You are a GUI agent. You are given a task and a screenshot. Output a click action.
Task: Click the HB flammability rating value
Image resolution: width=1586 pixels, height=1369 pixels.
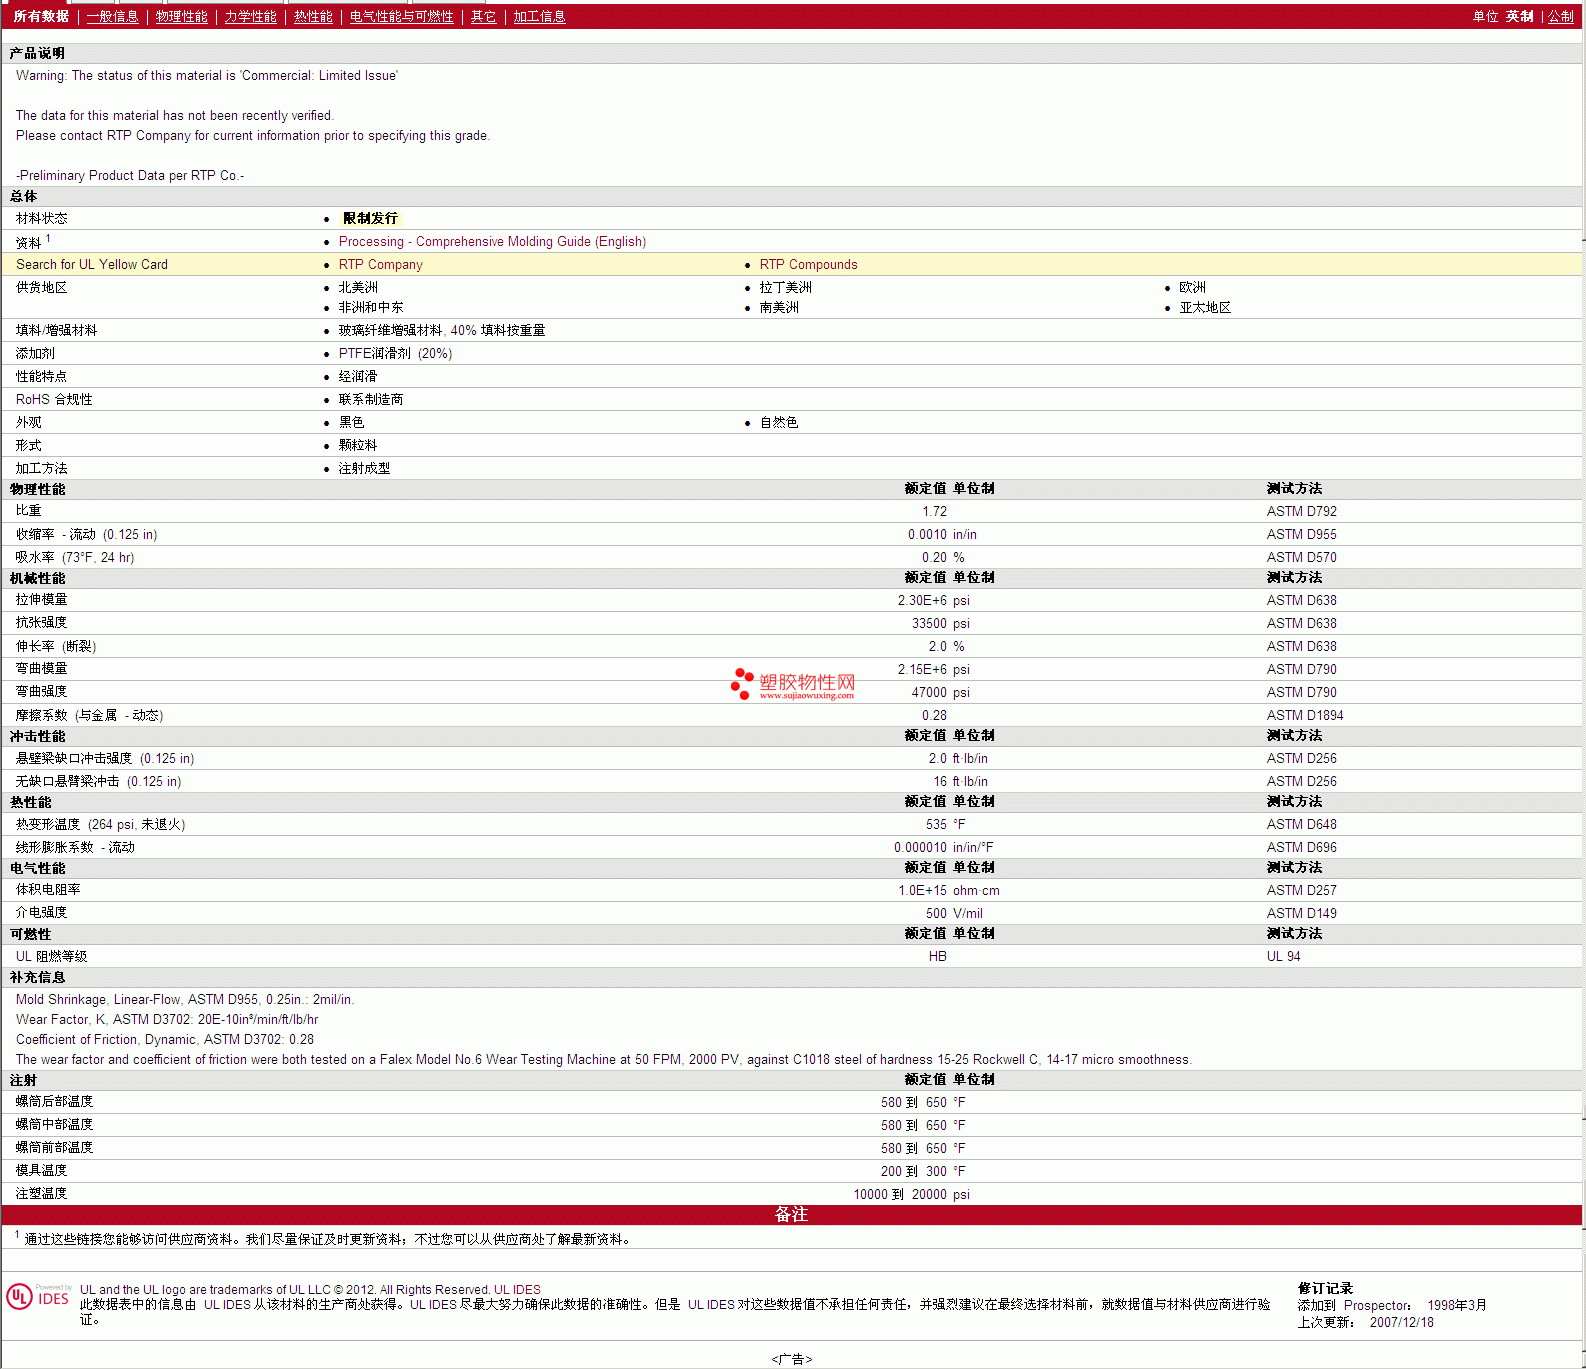pos(937,957)
